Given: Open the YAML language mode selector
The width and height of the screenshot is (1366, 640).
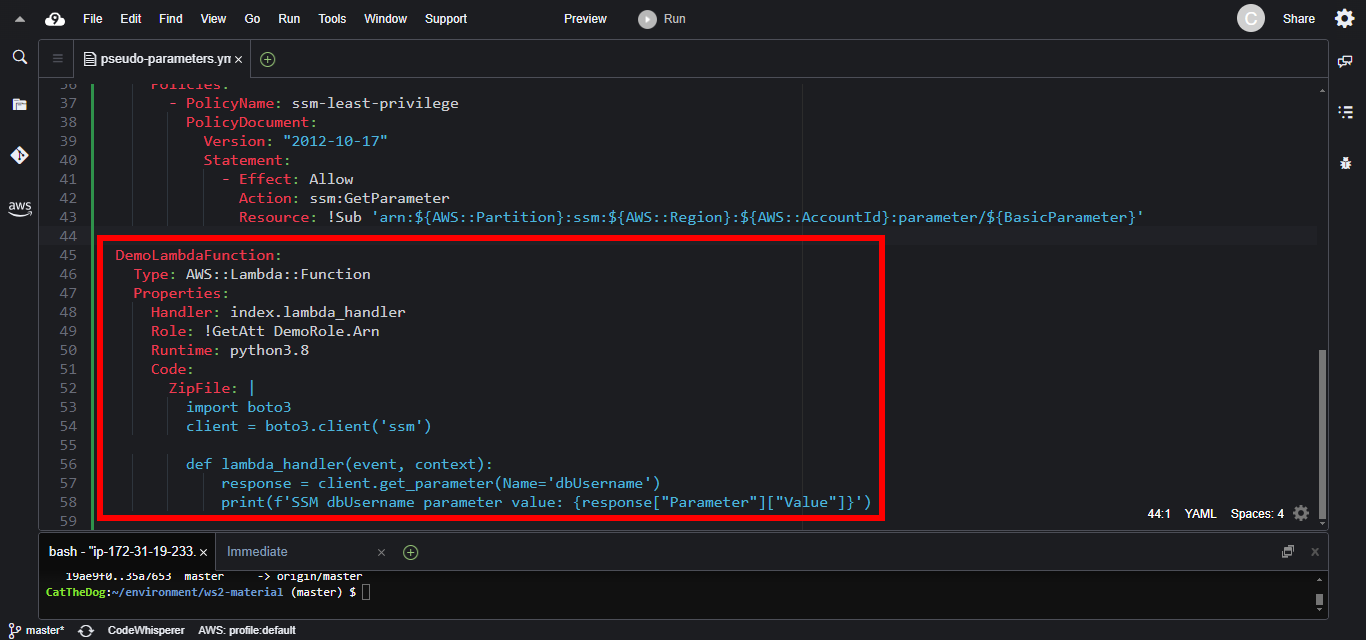Looking at the screenshot, I should click(x=1200, y=514).
